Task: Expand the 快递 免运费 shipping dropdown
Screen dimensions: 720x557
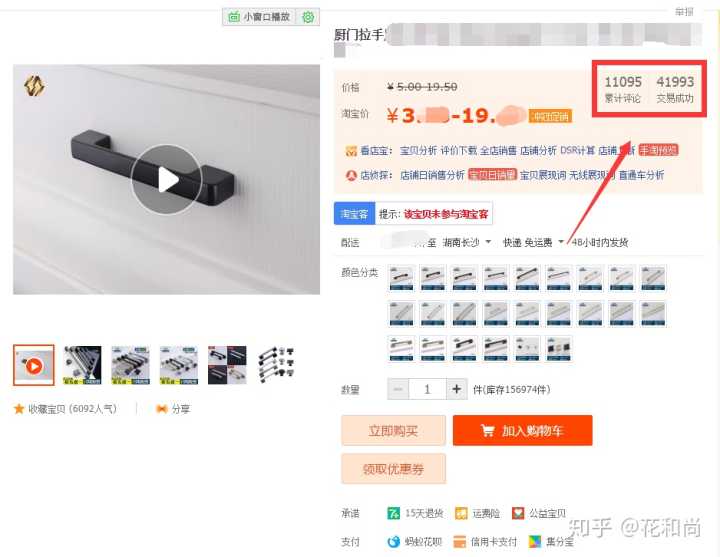Action: click(561, 242)
